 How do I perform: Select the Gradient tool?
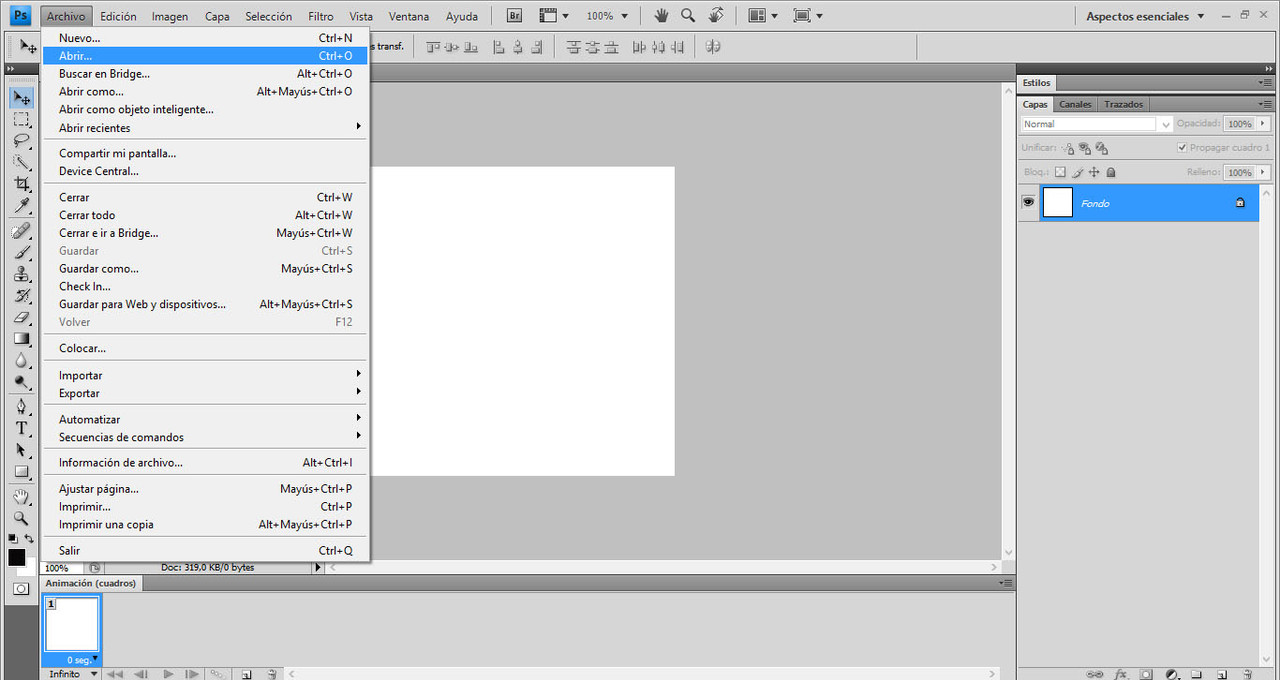click(21, 339)
